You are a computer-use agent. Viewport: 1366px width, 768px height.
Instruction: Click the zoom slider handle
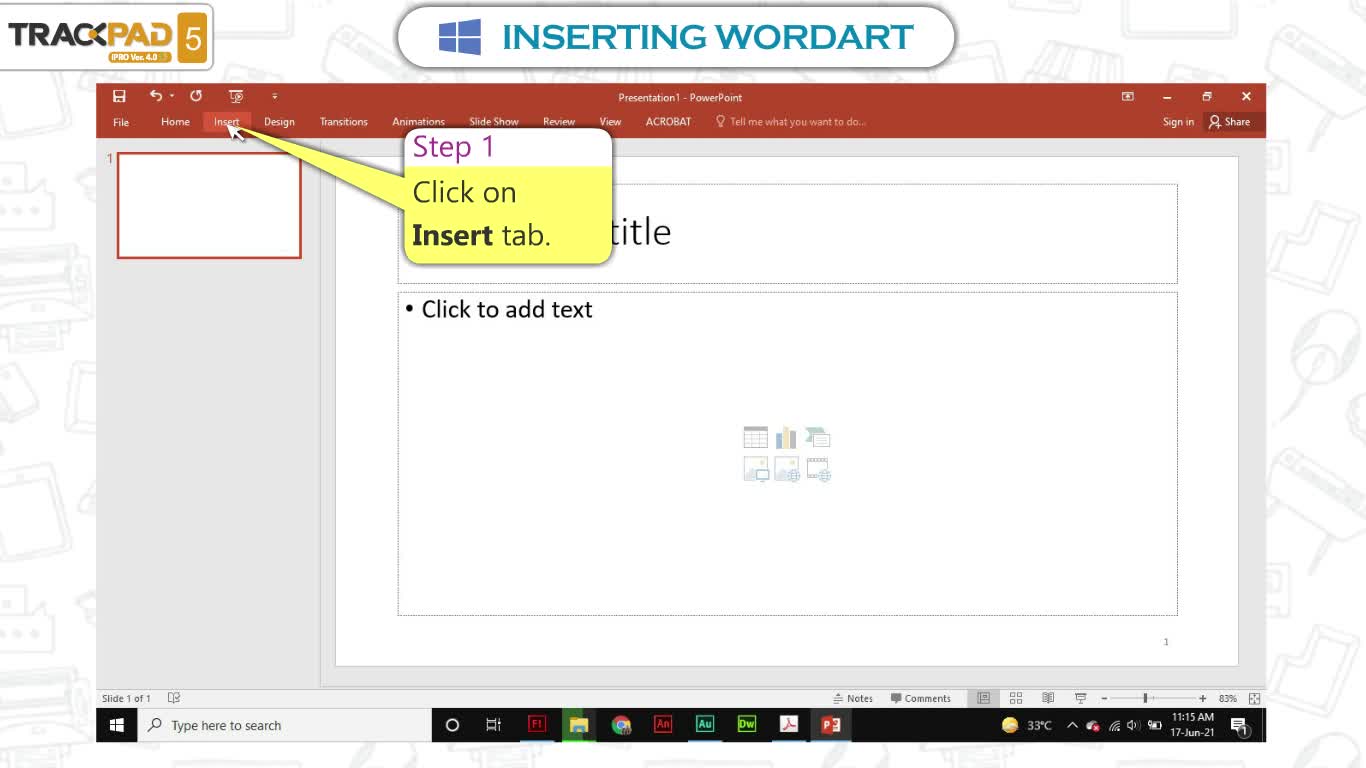pyautogui.click(x=1146, y=698)
